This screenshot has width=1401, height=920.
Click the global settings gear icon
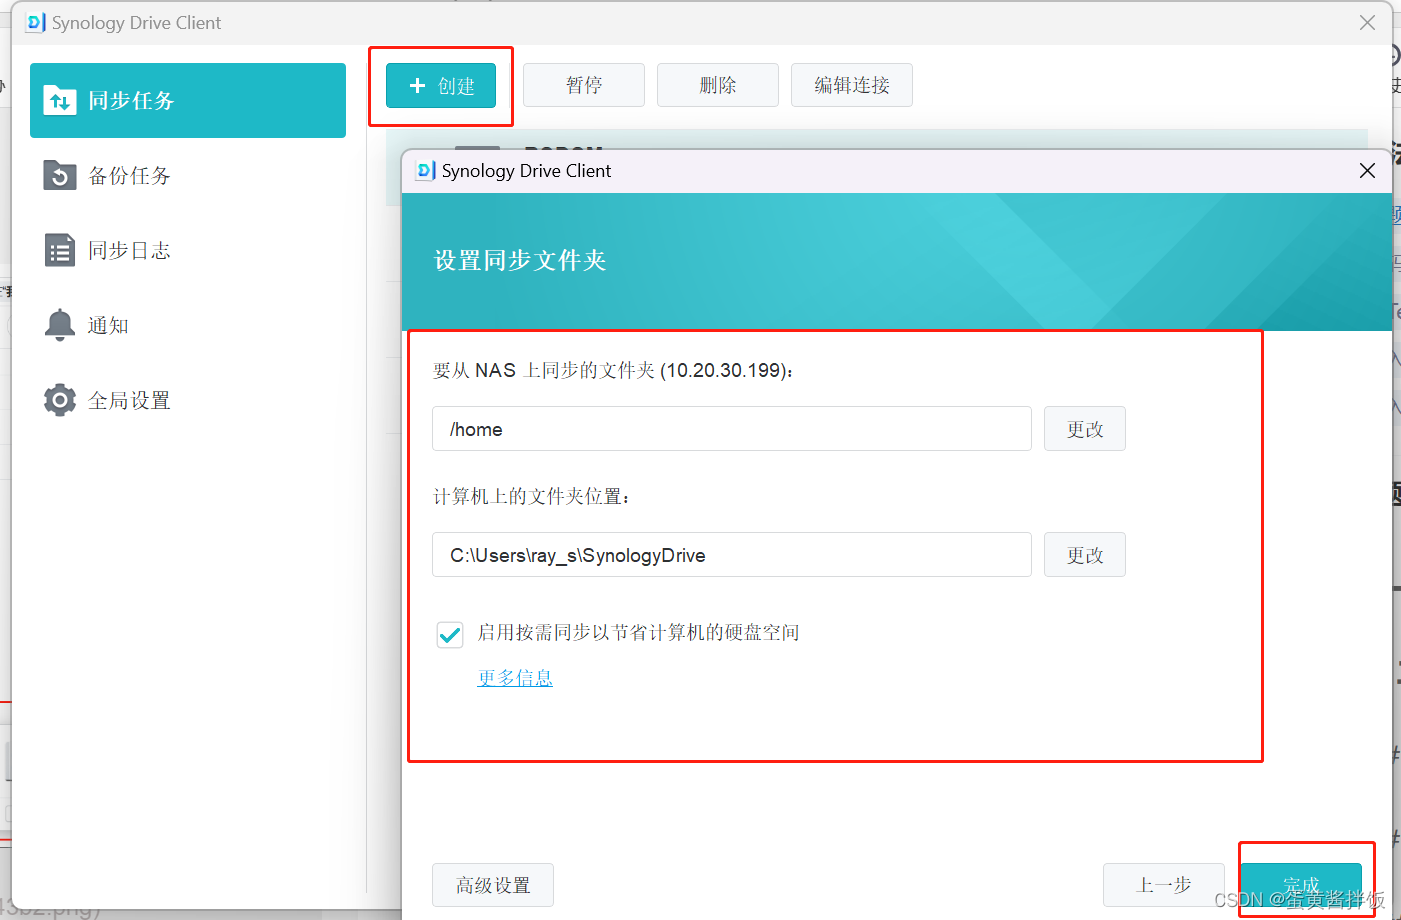pyautogui.click(x=60, y=400)
